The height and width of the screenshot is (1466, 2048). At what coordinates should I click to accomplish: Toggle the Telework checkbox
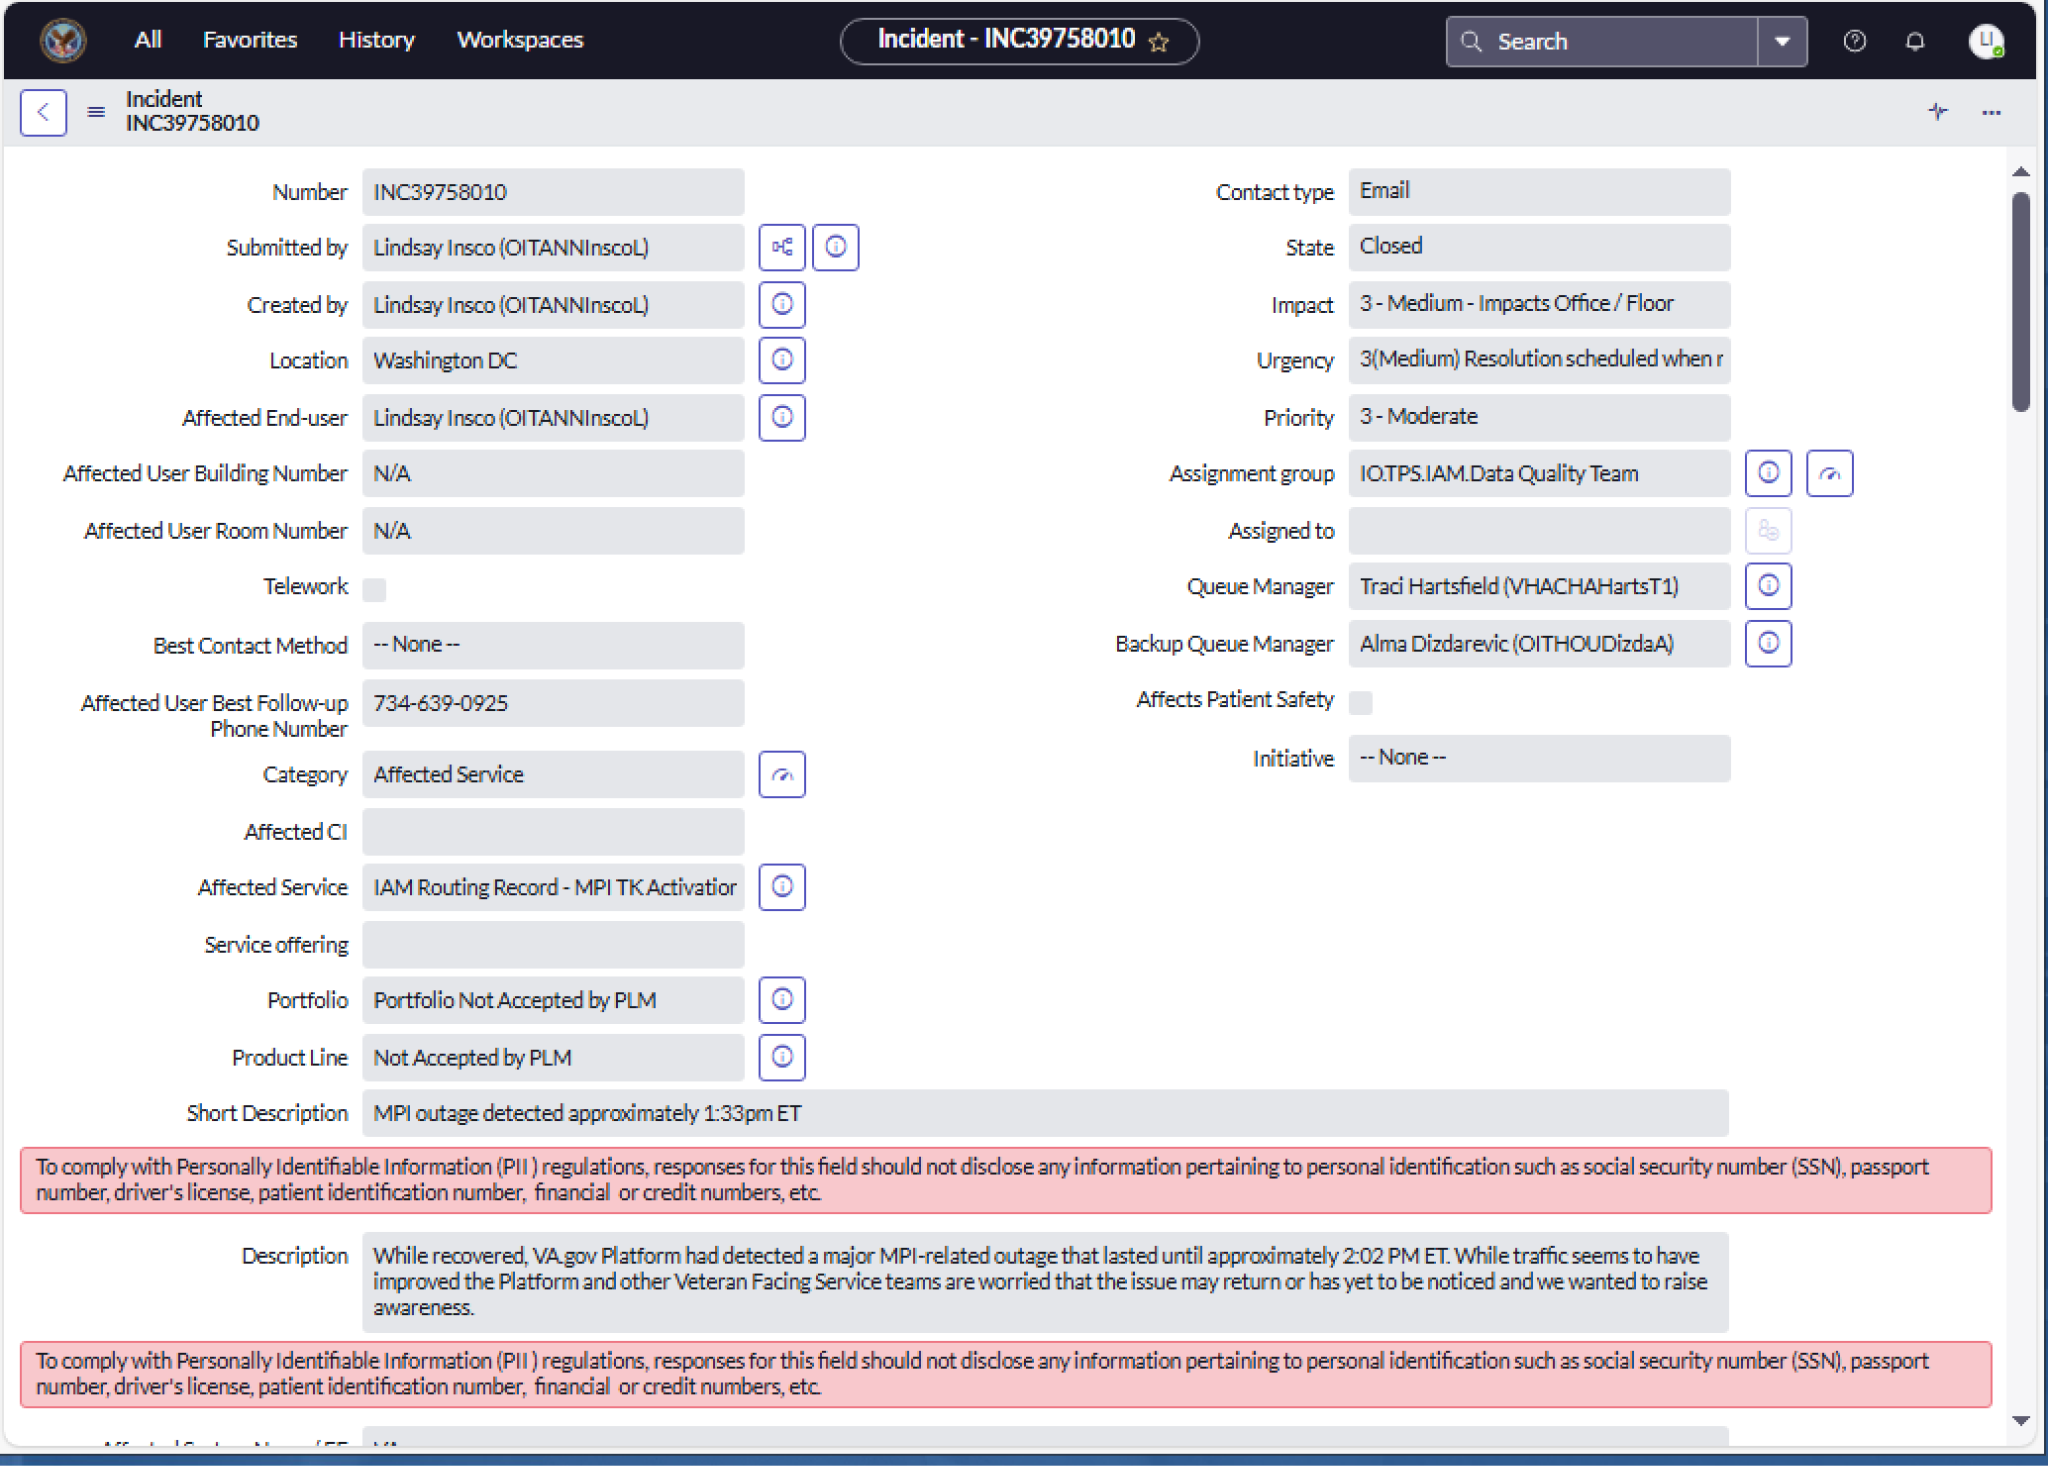pos(375,589)
